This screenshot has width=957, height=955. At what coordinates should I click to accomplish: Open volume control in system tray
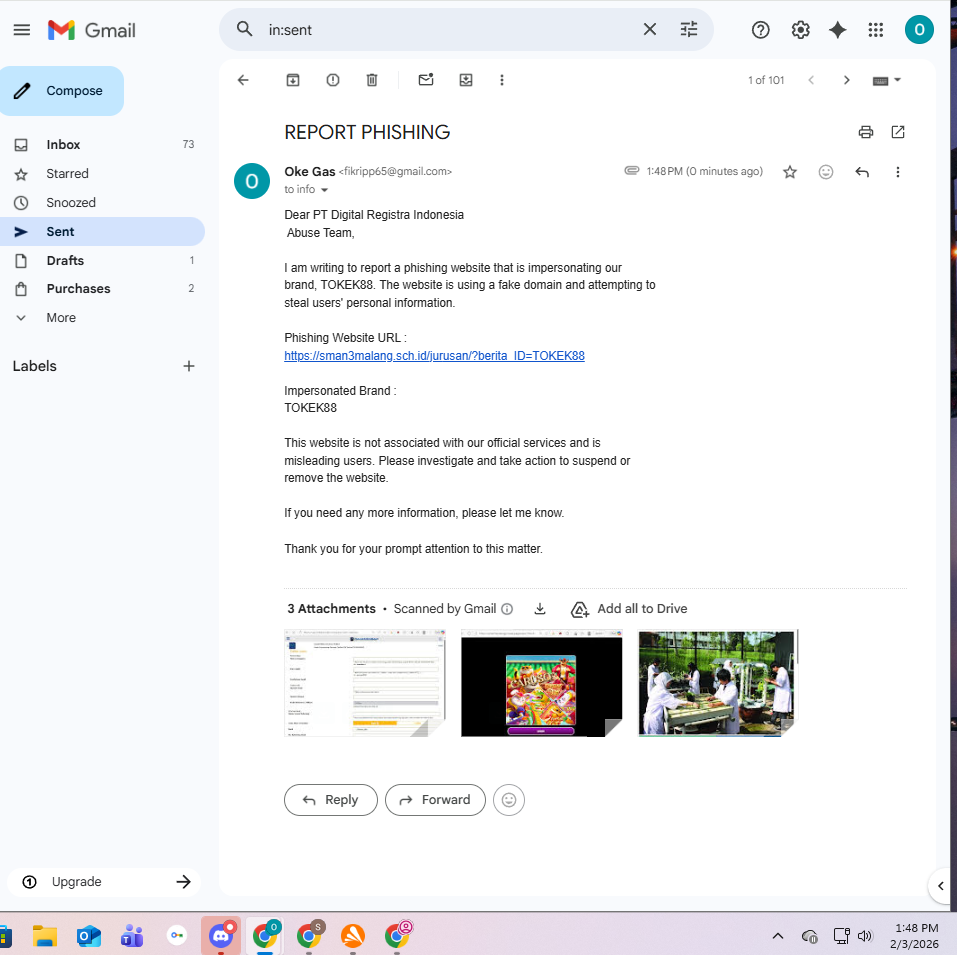tap(865, 936)
